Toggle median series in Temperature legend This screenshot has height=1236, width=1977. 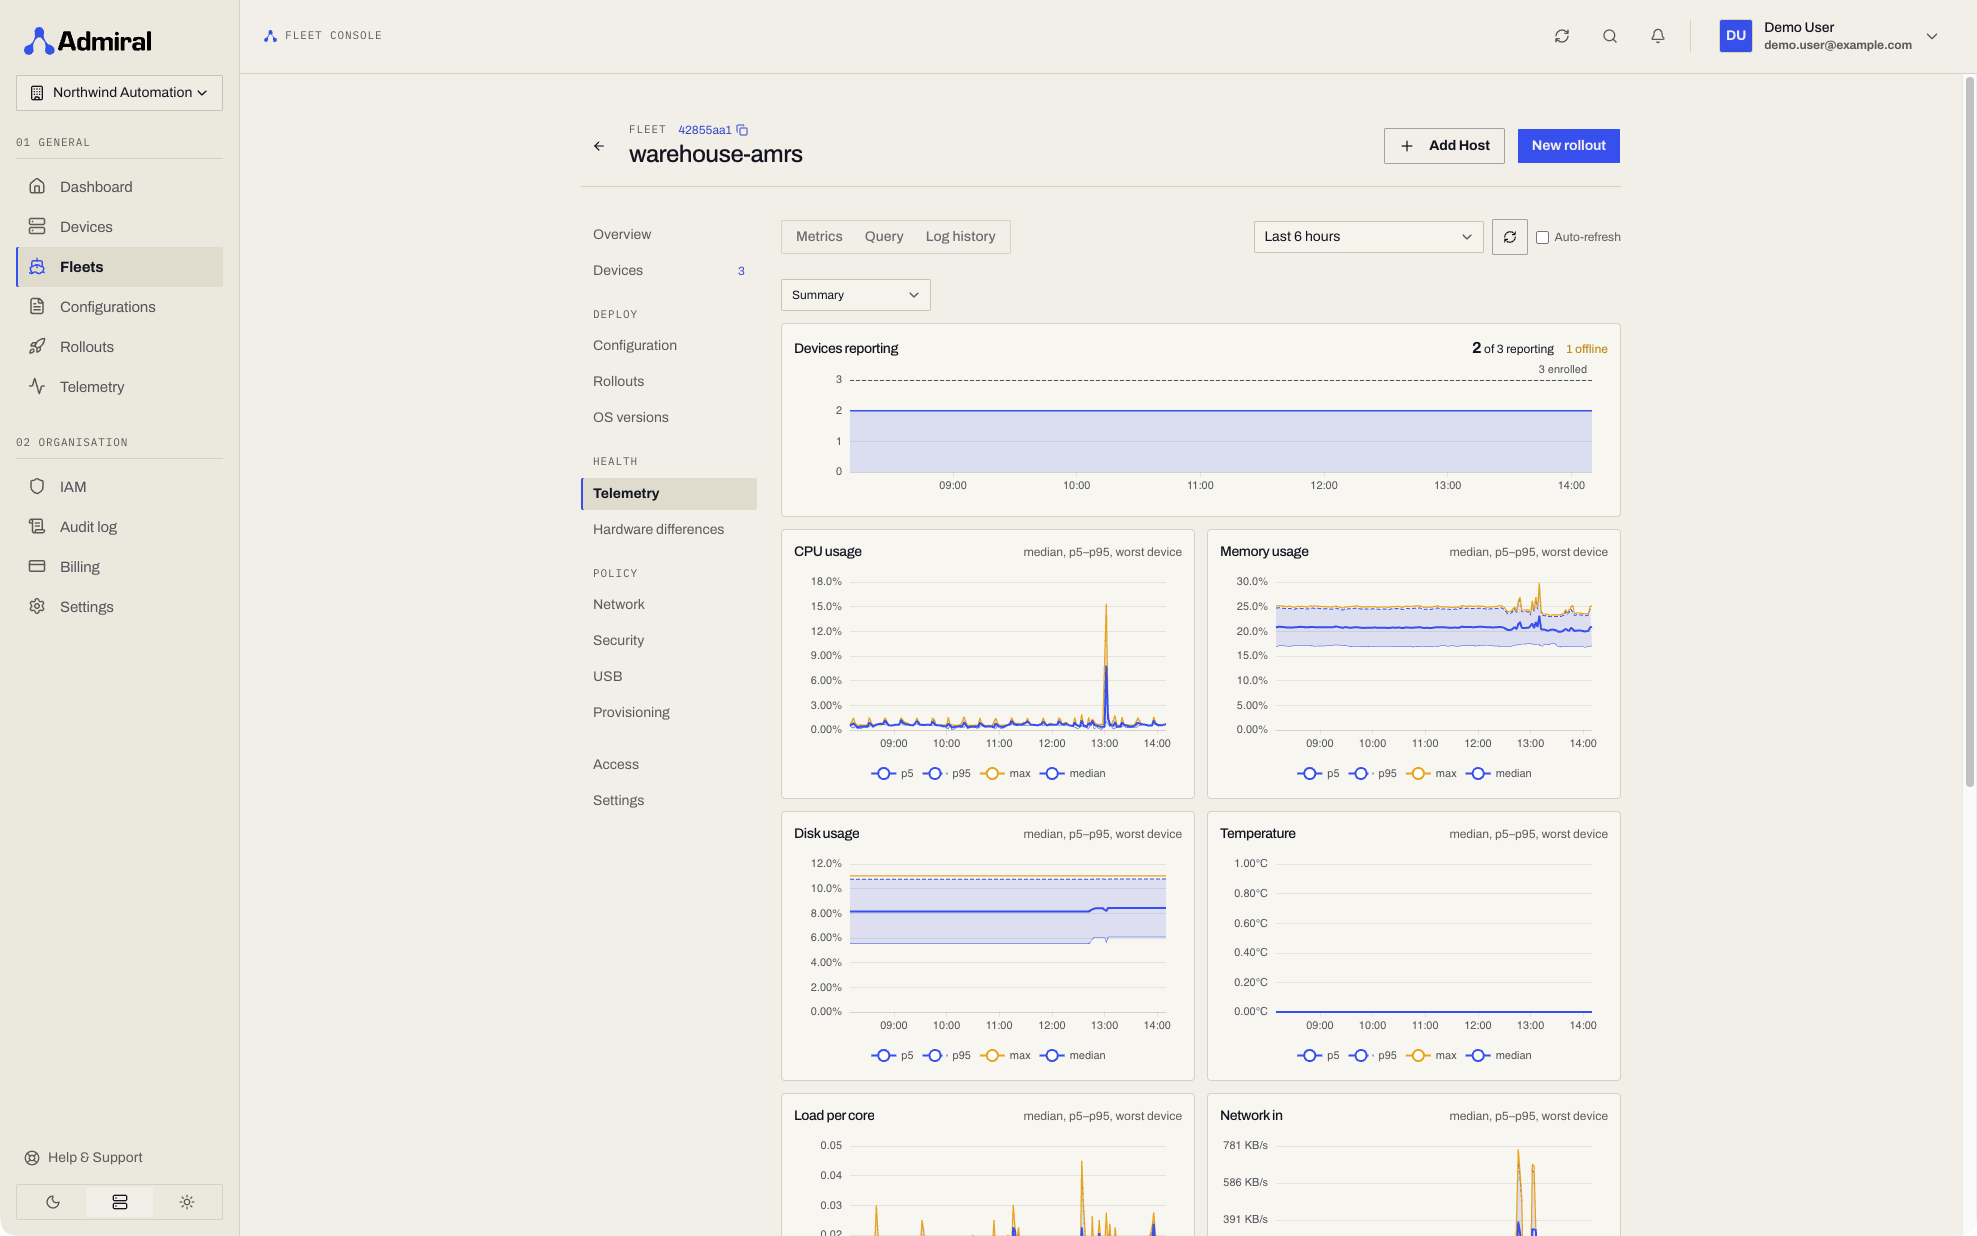tap(1499, 1056)
